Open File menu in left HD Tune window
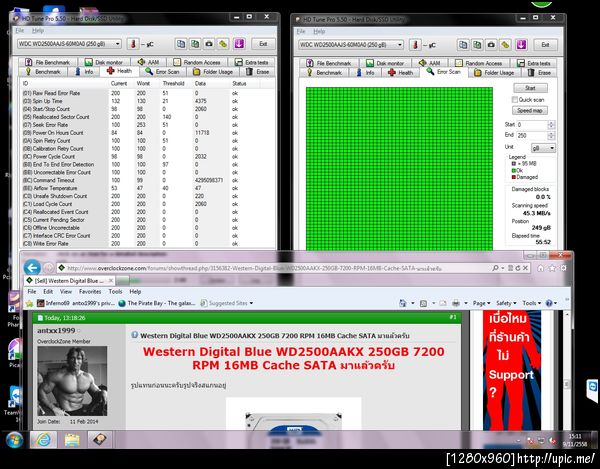The width and height of the screenshot is (600, 469). point(20,30)
